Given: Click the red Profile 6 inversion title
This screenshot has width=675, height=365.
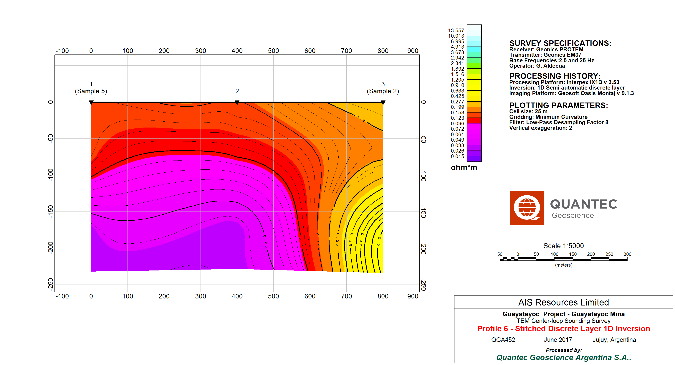Looking at the screenshot, I should [x=564, y=328].
